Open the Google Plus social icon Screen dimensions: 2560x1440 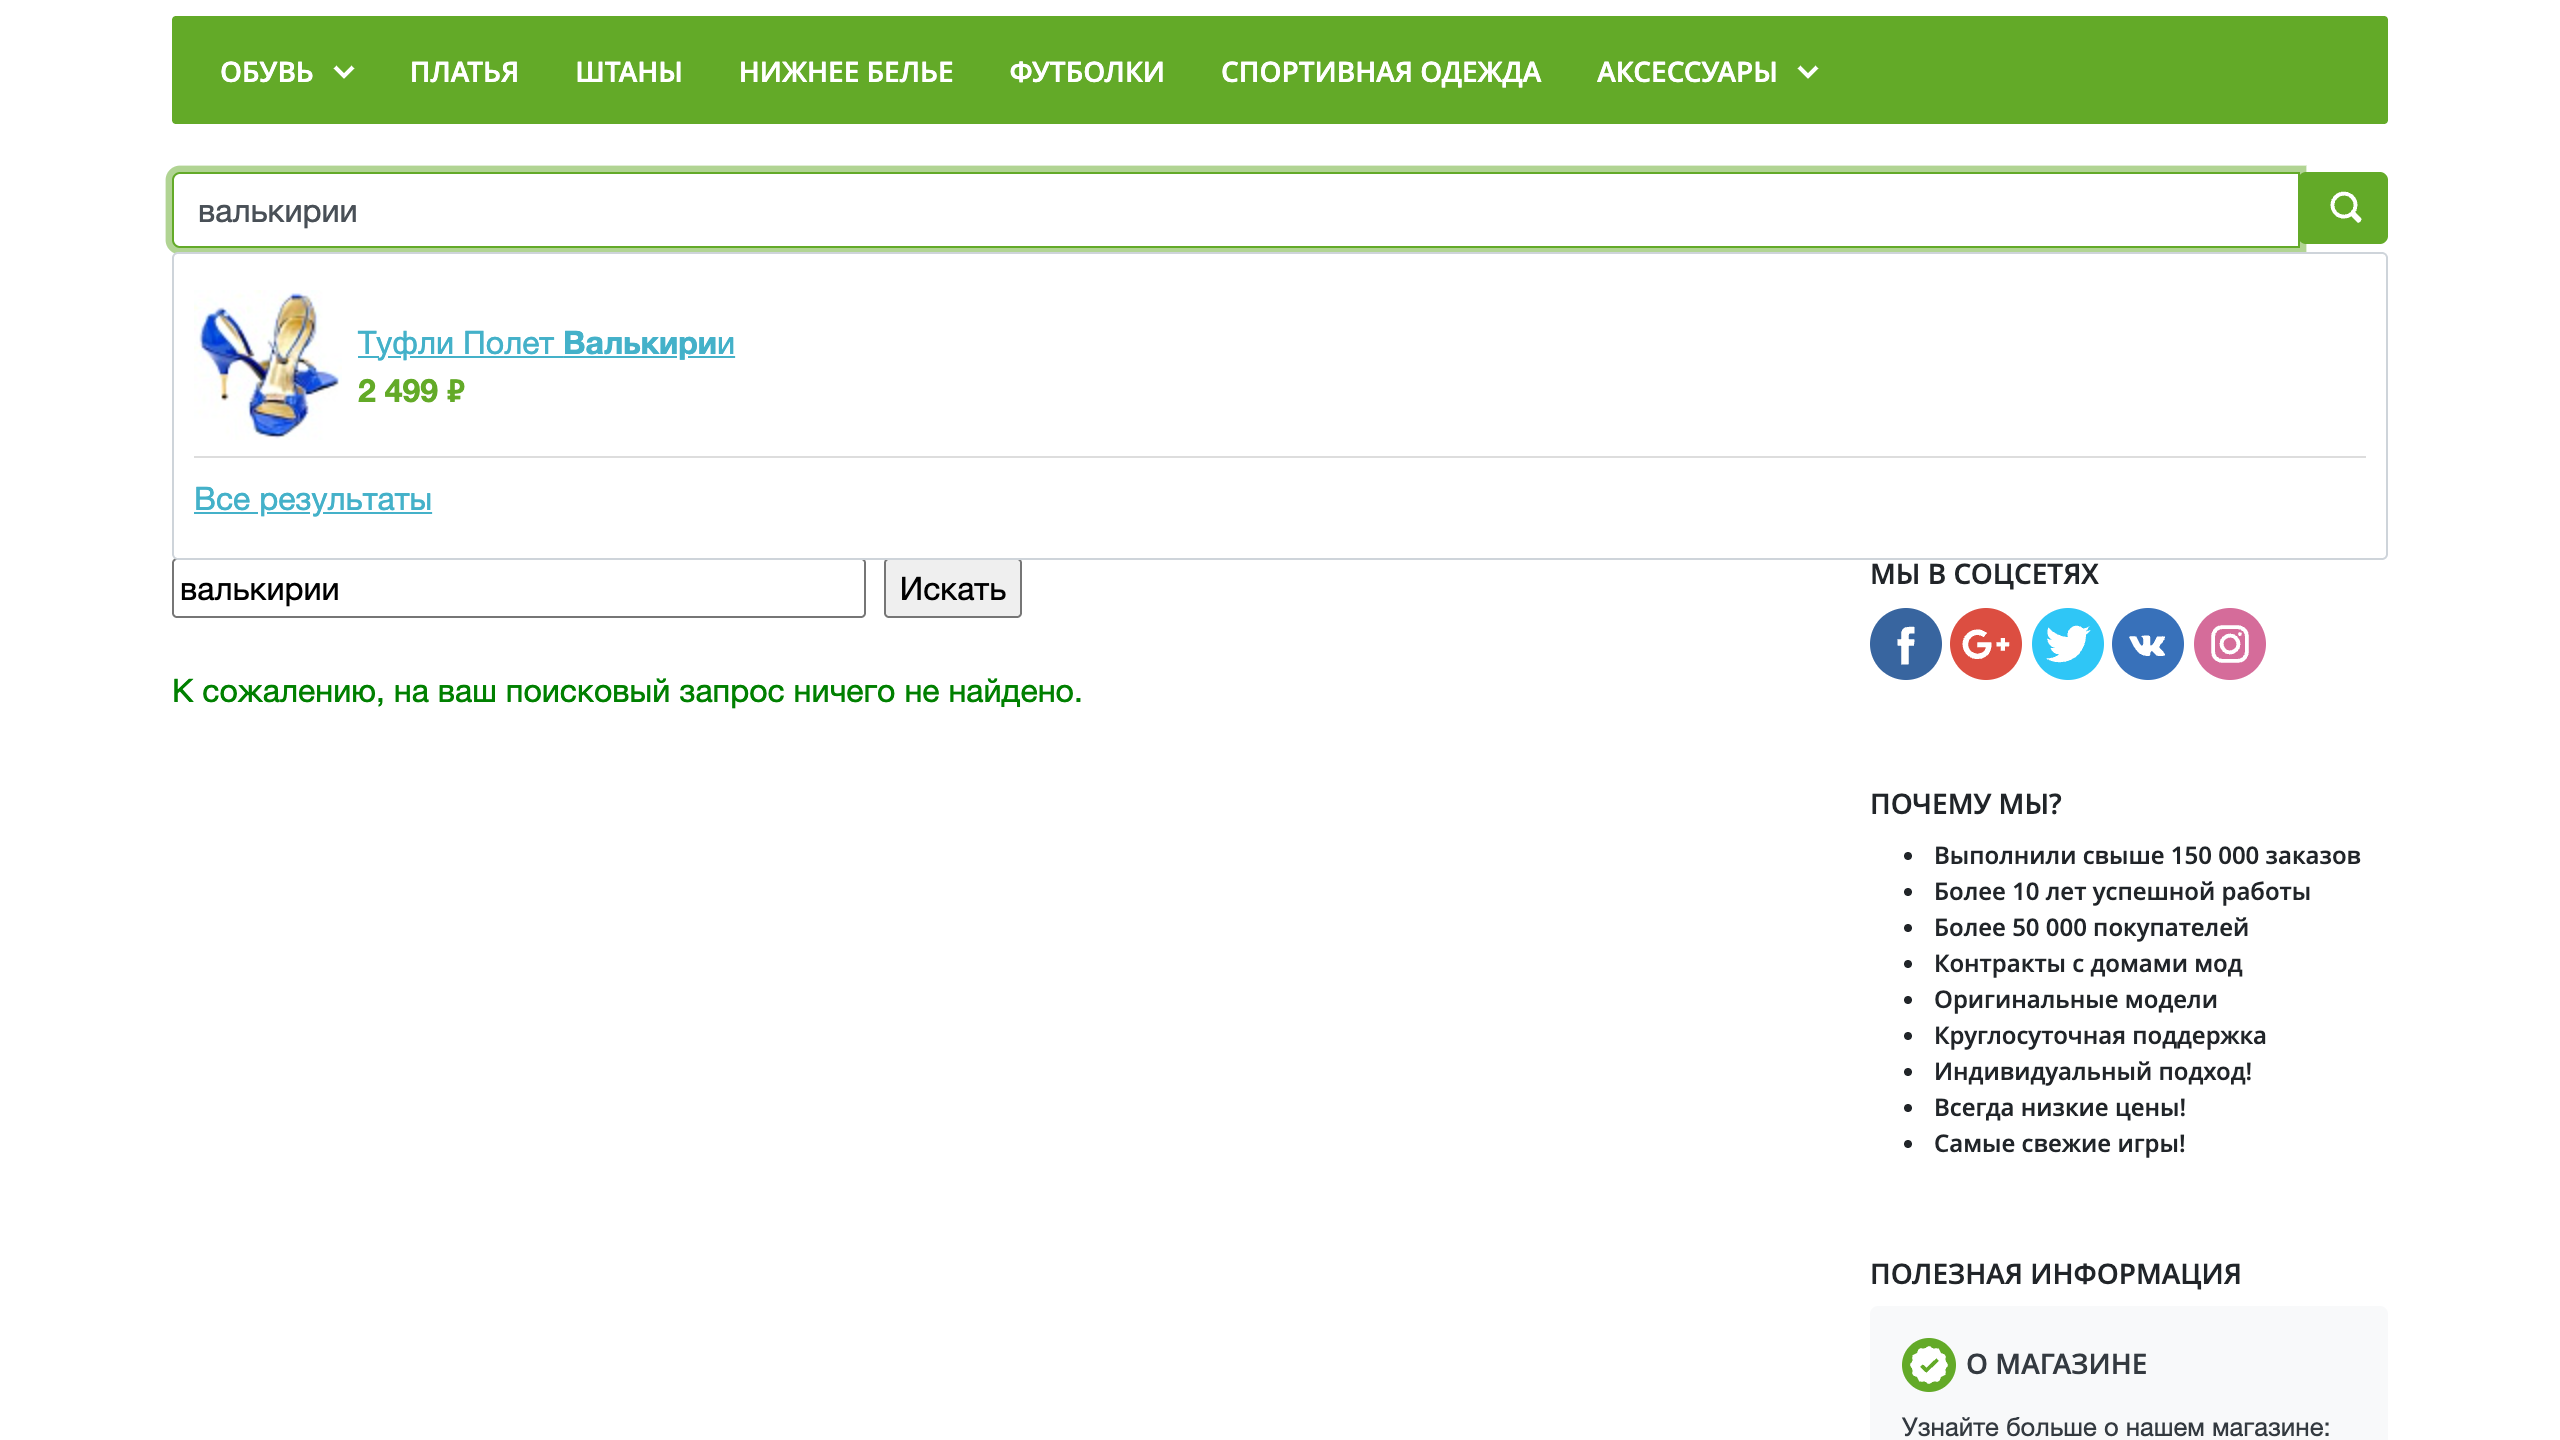click(x=1986, y=644)
